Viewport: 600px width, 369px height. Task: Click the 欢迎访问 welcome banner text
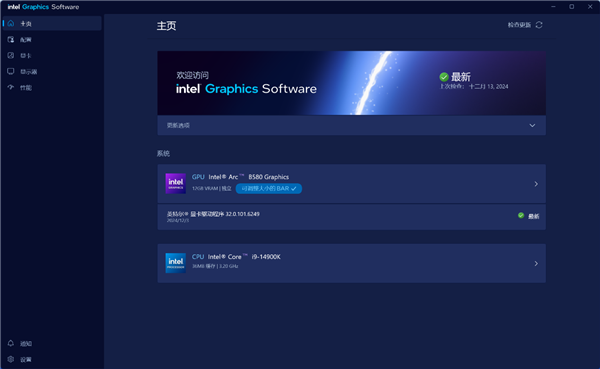pyautogui.click(x=192, y=75)
